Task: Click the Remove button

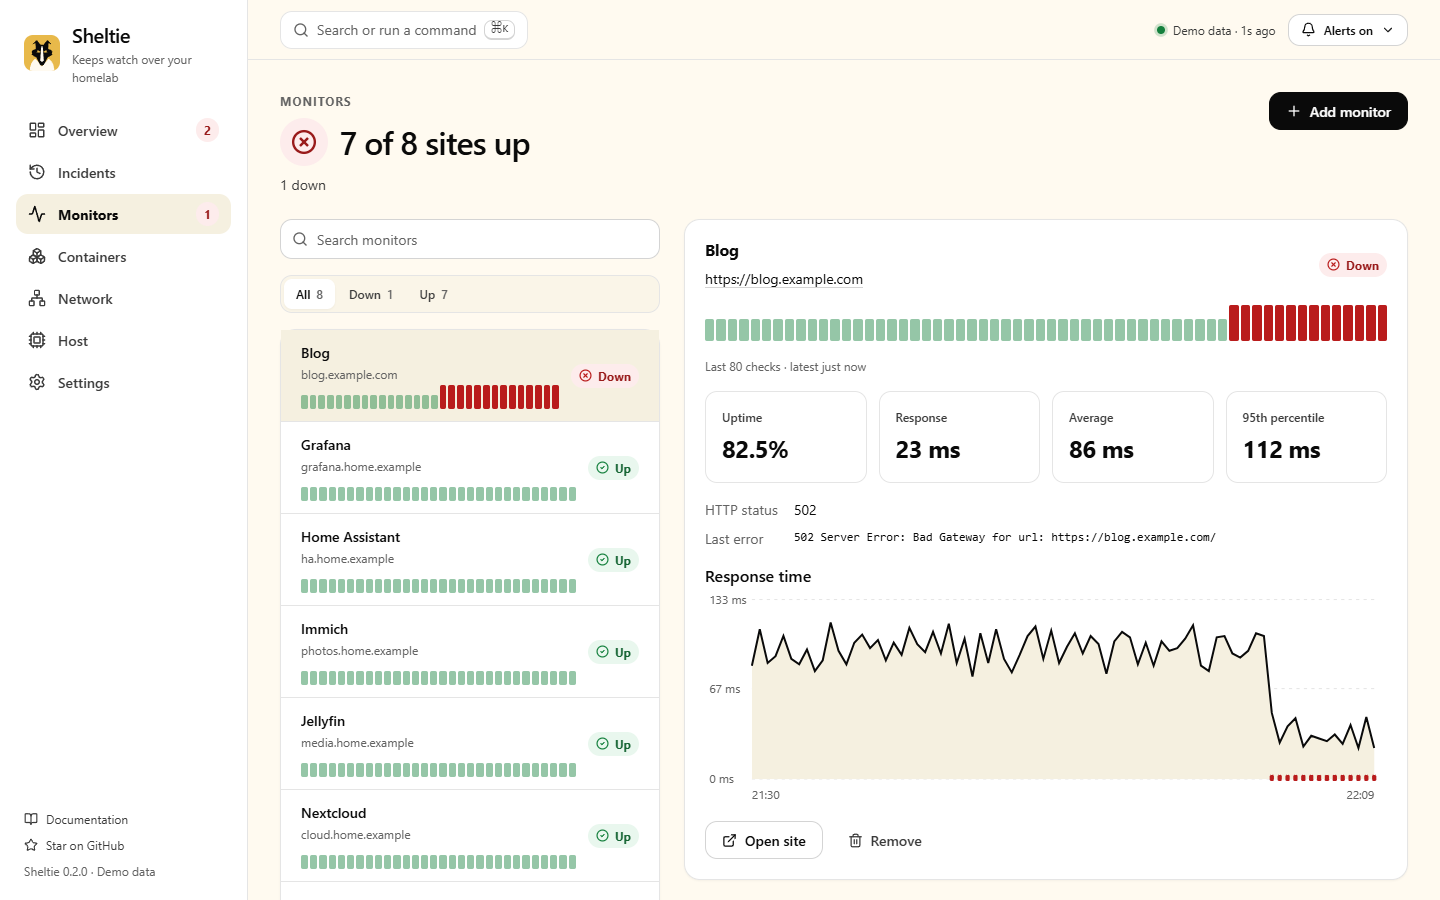Action: point(885,841)
